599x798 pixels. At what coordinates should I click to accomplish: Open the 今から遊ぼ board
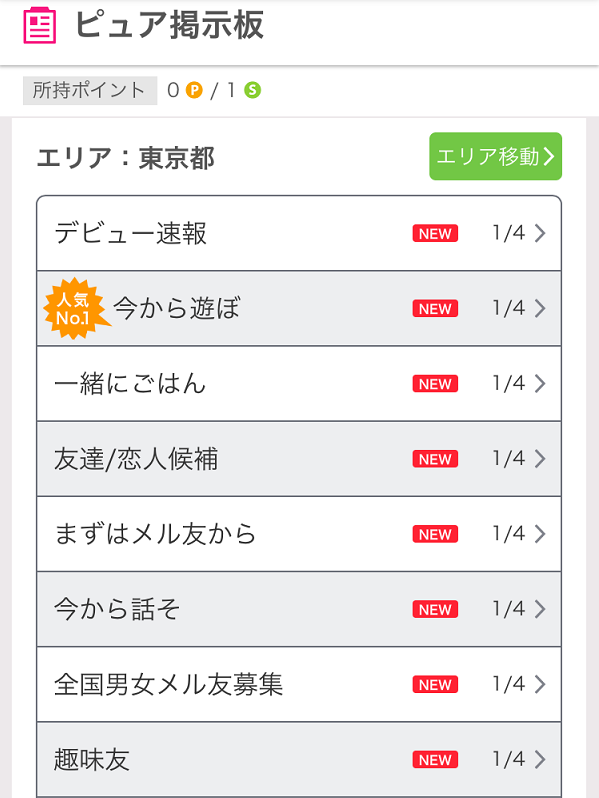tap(299, 308)
